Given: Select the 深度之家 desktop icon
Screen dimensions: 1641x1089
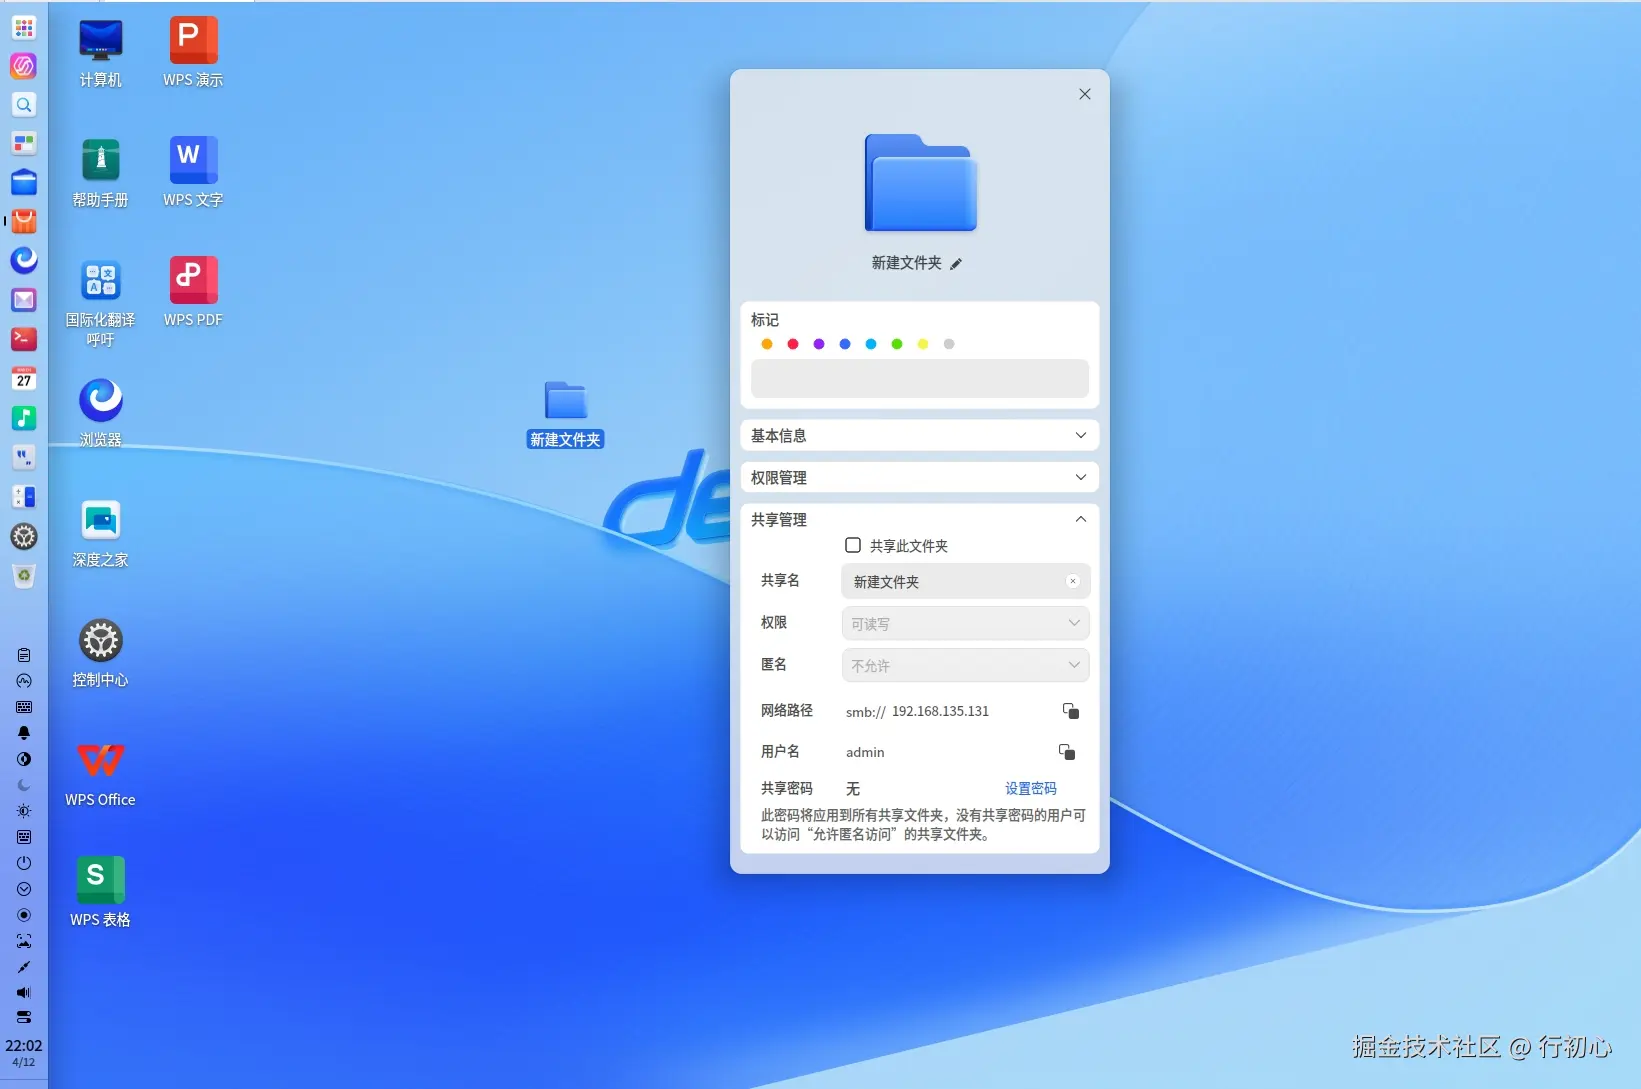Looking at the screenshot, I should [101, 533].
